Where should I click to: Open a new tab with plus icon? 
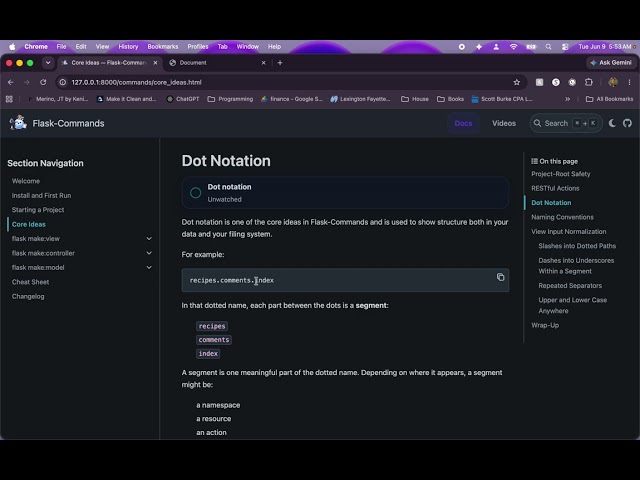[280, 62]
